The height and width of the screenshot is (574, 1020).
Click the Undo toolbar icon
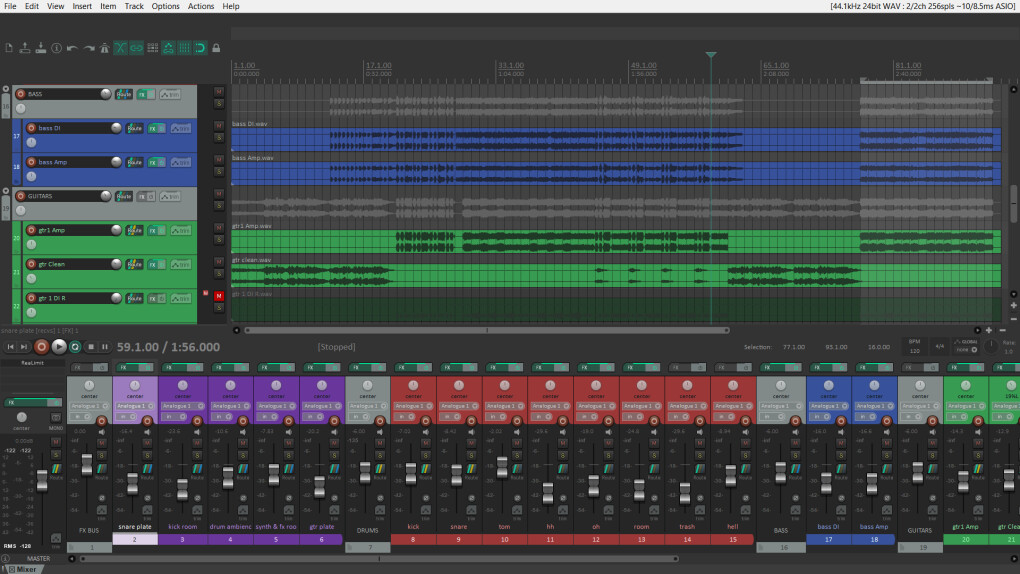[72, 48]
